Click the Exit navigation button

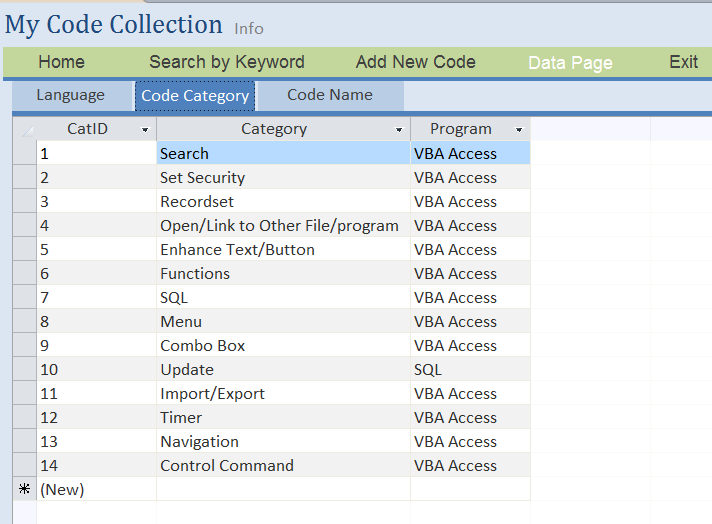683,62
